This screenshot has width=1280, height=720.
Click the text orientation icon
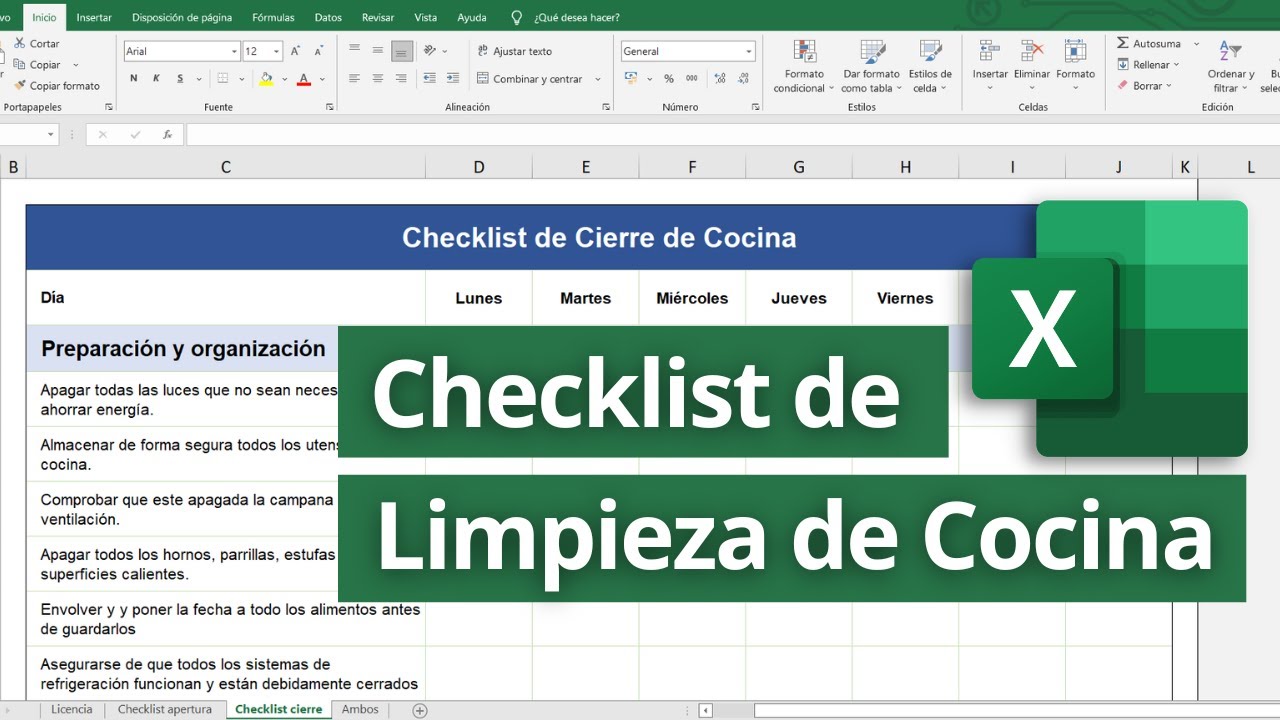pyautogui.click(x=430, y=50)
